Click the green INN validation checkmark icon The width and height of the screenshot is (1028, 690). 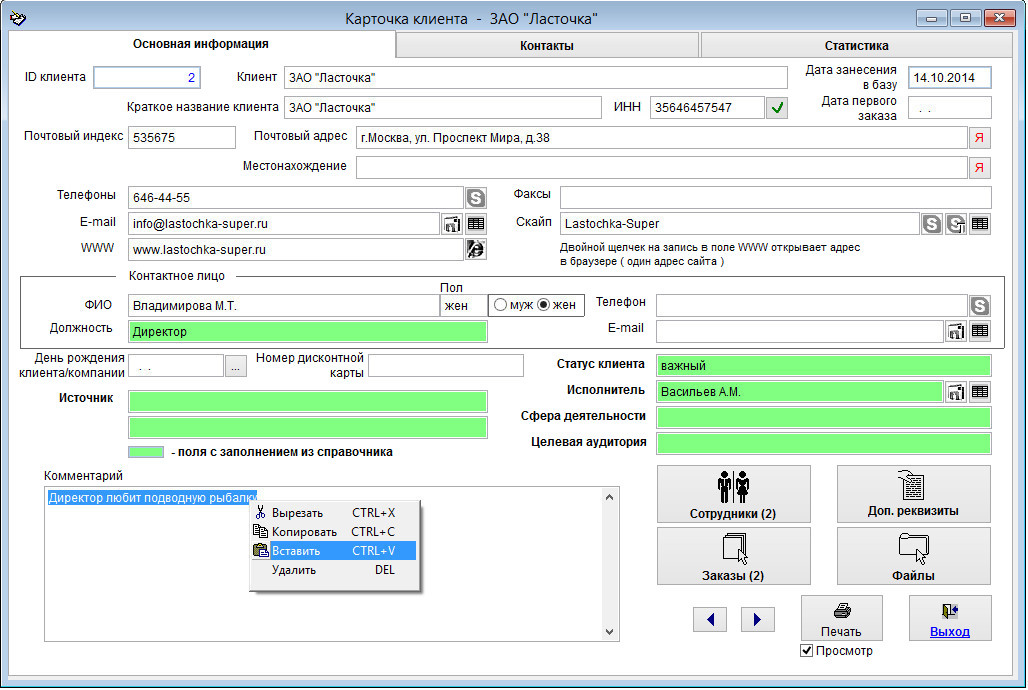pos(777,108)
